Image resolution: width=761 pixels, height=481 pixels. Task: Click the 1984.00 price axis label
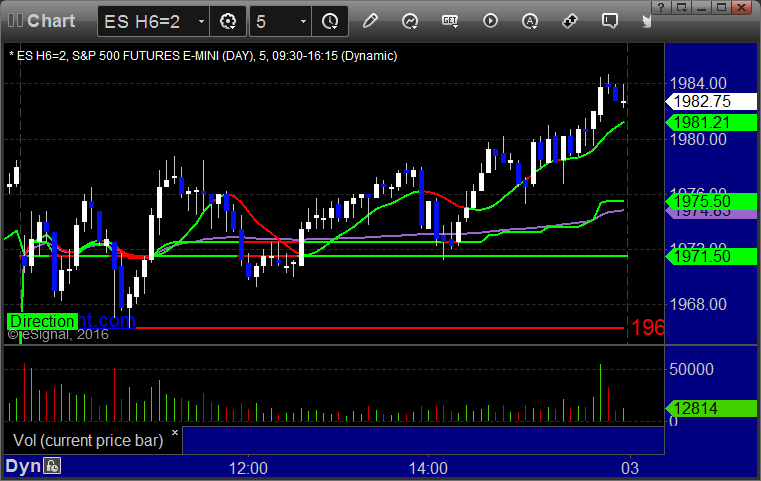(x=698, y=83)
